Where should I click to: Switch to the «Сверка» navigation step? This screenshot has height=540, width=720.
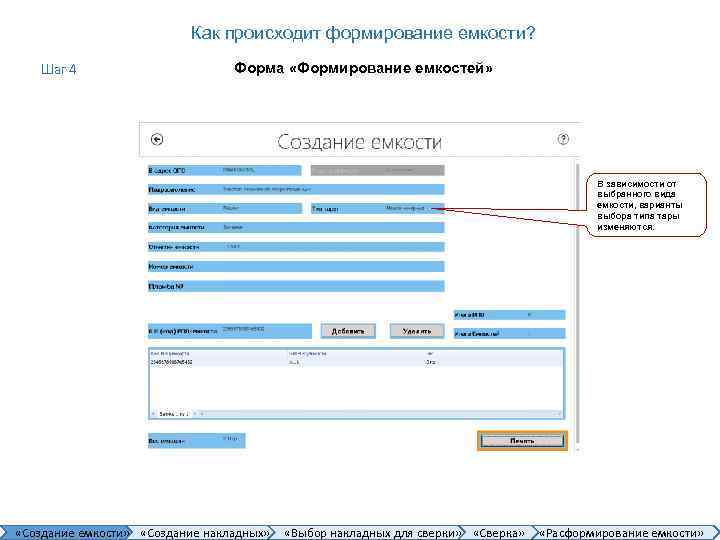pyautogui.click(x=499, y=533)
